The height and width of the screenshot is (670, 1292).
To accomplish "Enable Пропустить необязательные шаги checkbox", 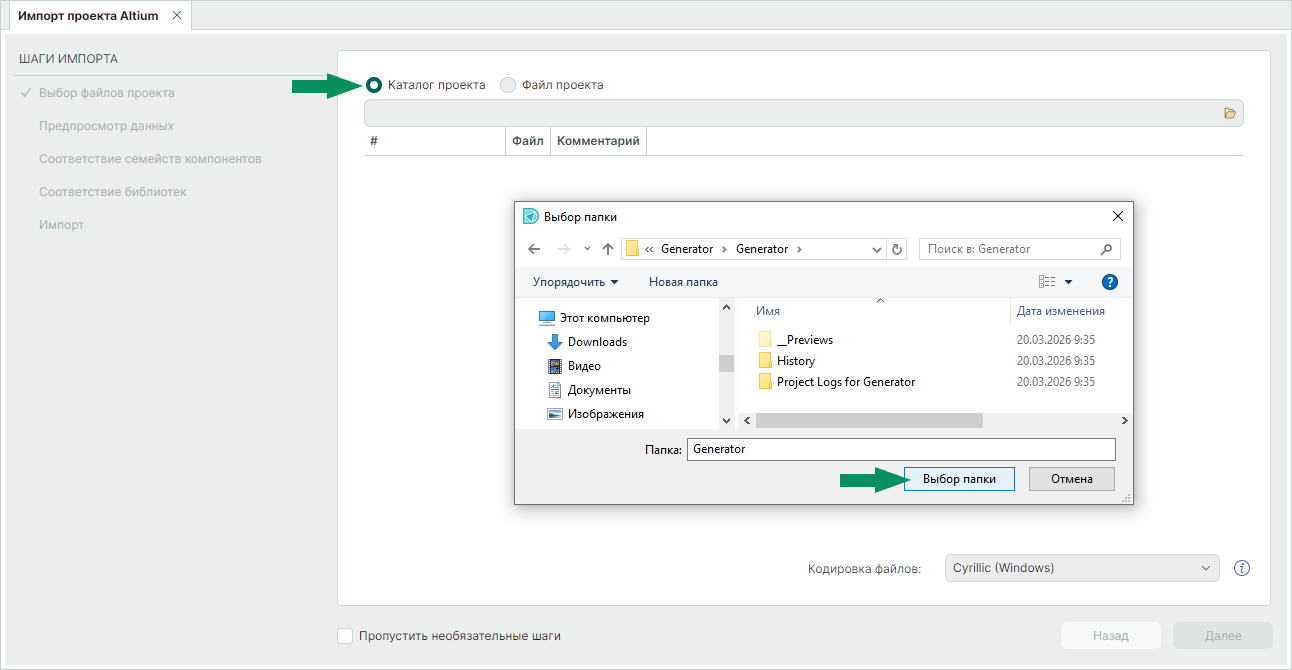I will coord(346,636).
